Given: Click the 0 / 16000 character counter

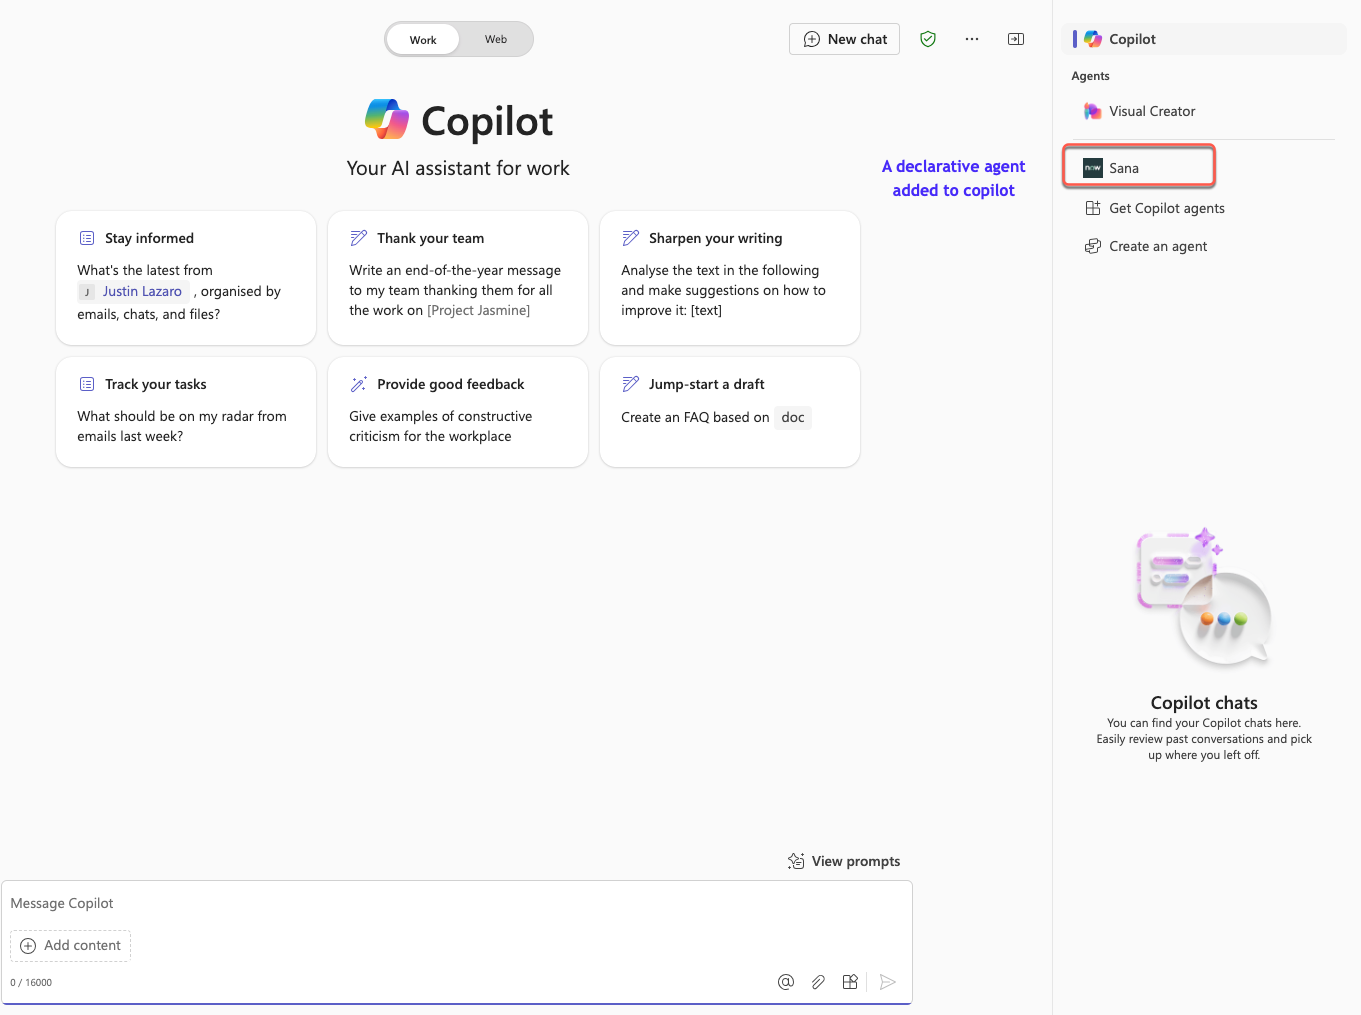Looking at the screenshot, I should coord(31,983).
